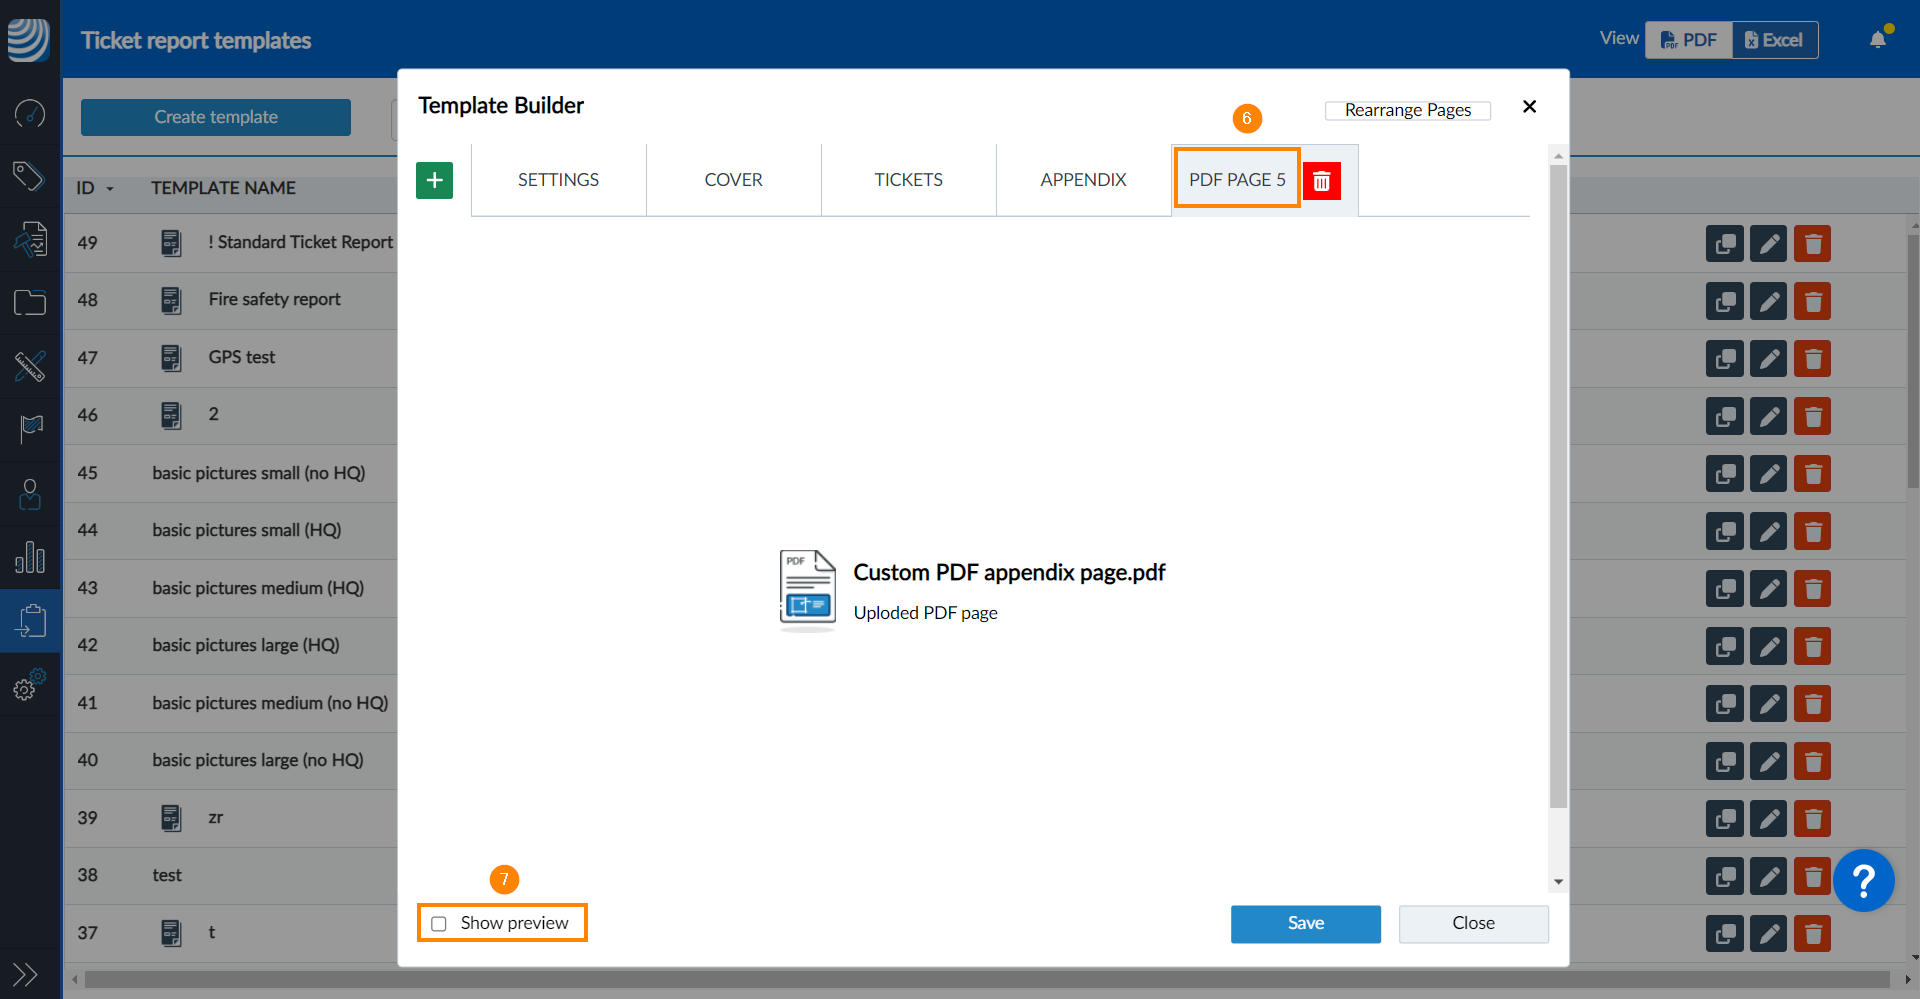The height and width of the screenshot is (999, 1920).
Task: Sort by ID column dropdown arrow
Action: pos(110,189)
